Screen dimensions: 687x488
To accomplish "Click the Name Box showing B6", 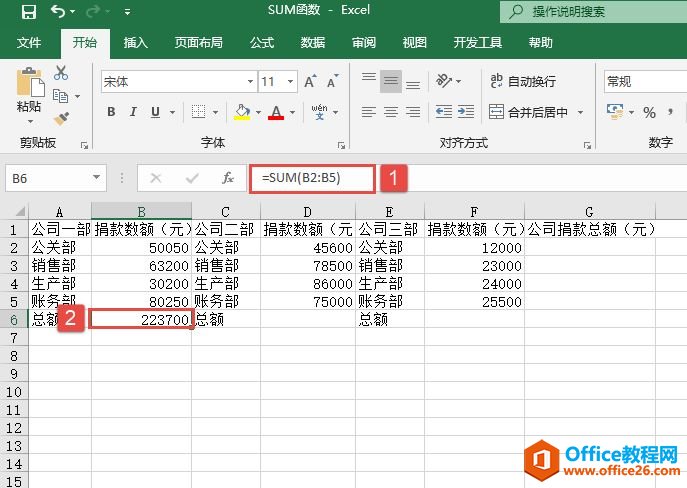I will pyautogui.click(x=56, y=178).
